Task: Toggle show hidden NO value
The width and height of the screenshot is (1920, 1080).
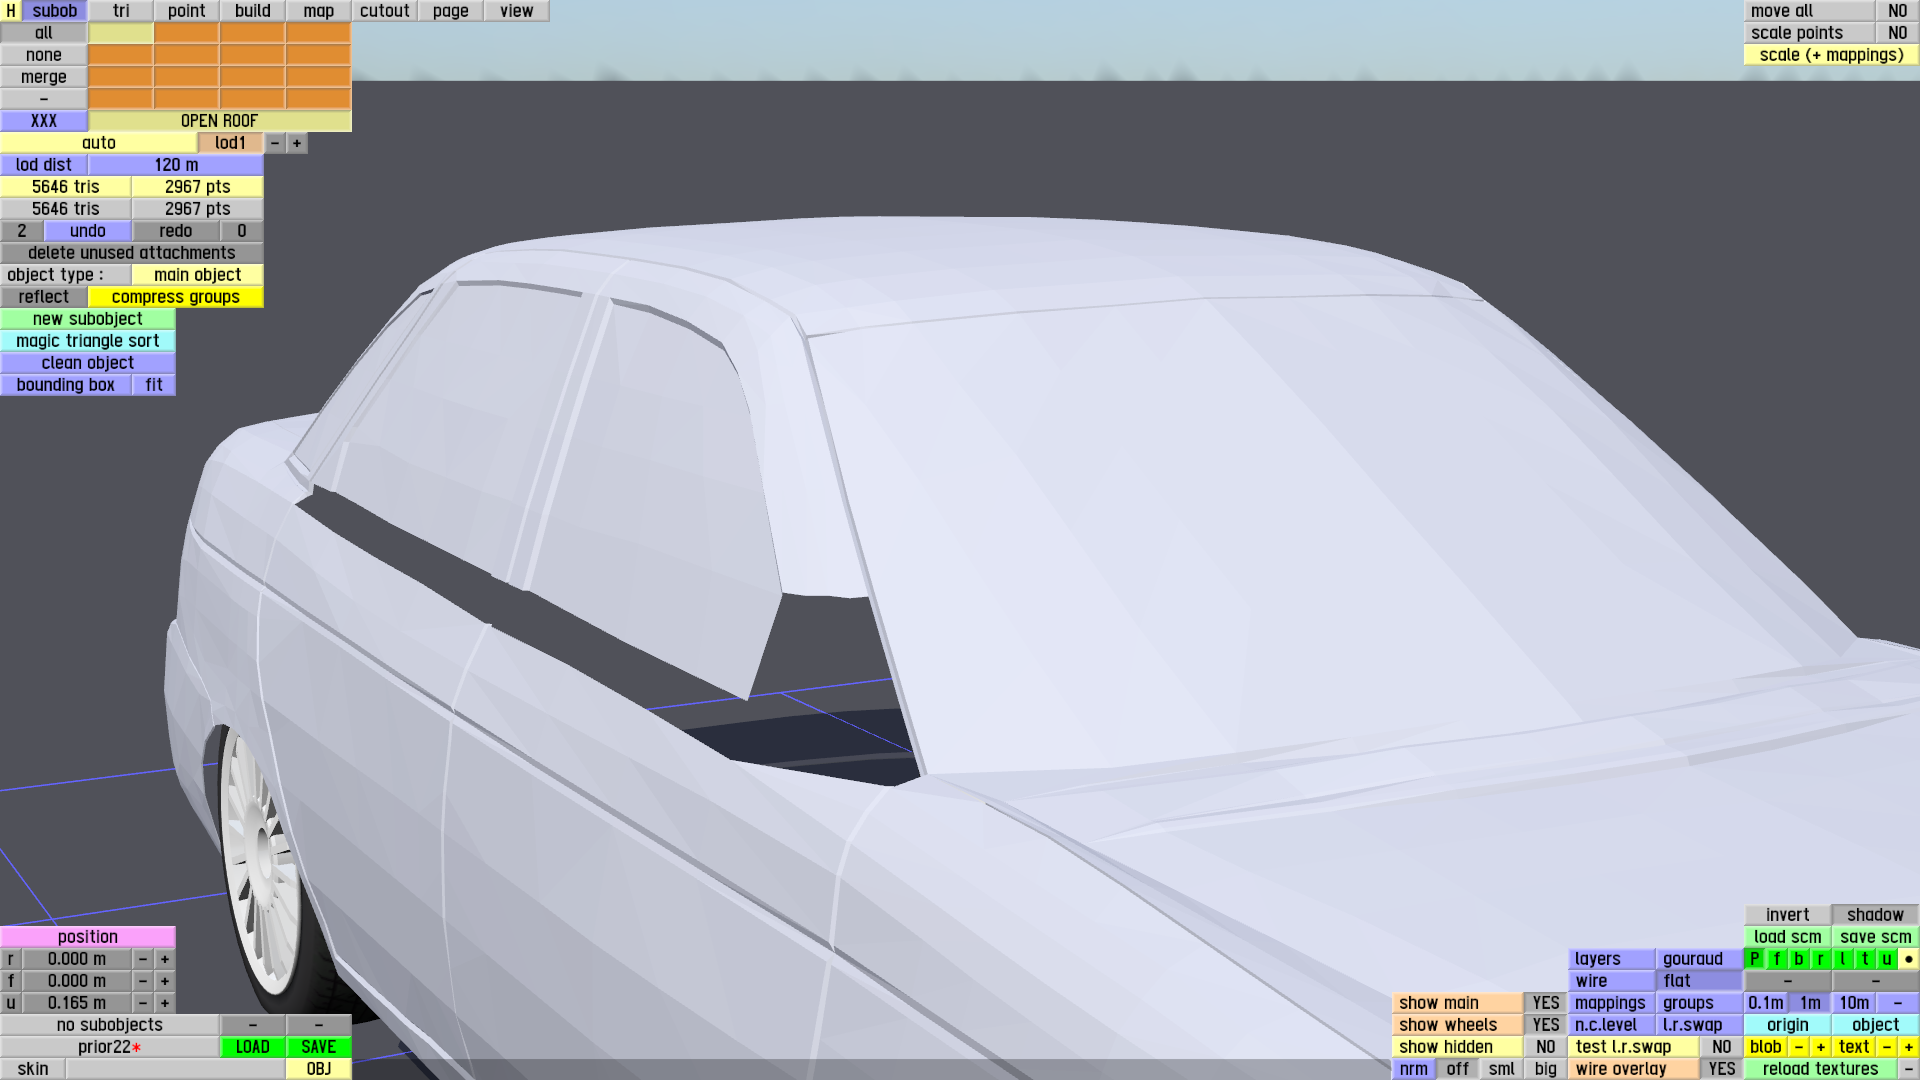Action: point(1546,1047)
